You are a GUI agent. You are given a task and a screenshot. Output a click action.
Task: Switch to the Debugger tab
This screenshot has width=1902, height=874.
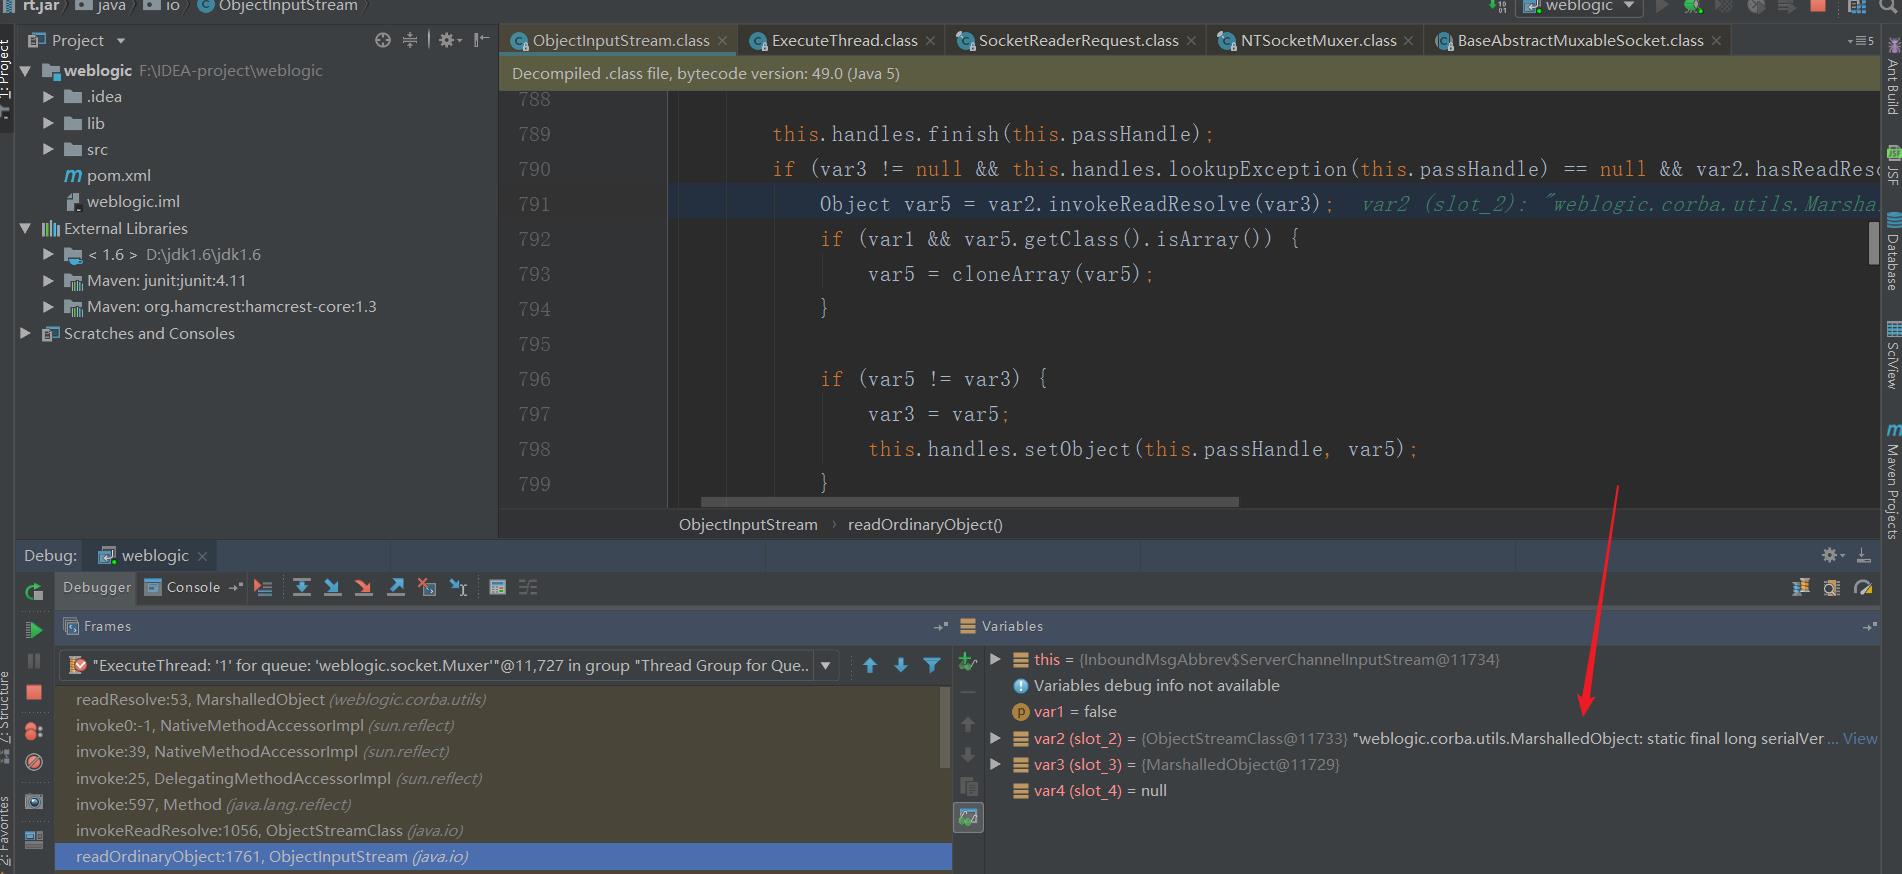point(97,587)
